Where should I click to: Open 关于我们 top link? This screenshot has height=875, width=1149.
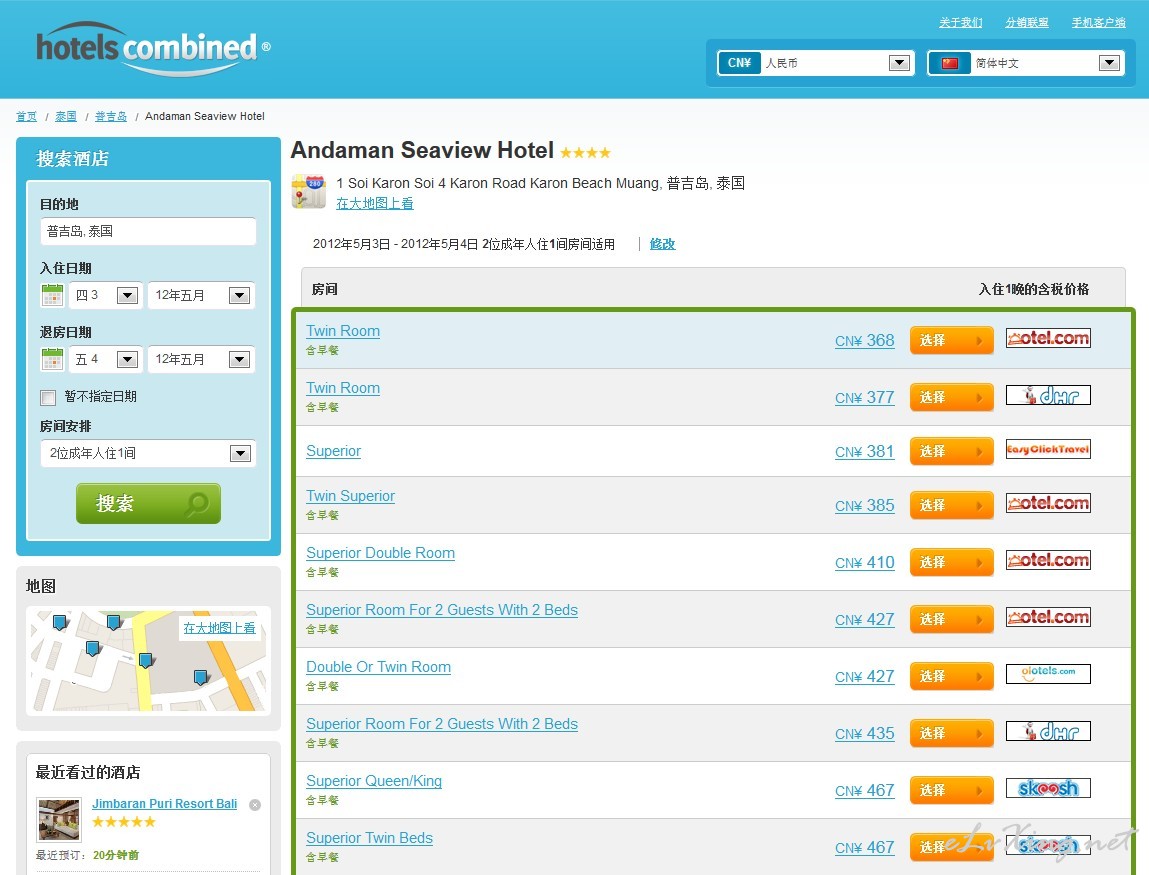[961, 23]
